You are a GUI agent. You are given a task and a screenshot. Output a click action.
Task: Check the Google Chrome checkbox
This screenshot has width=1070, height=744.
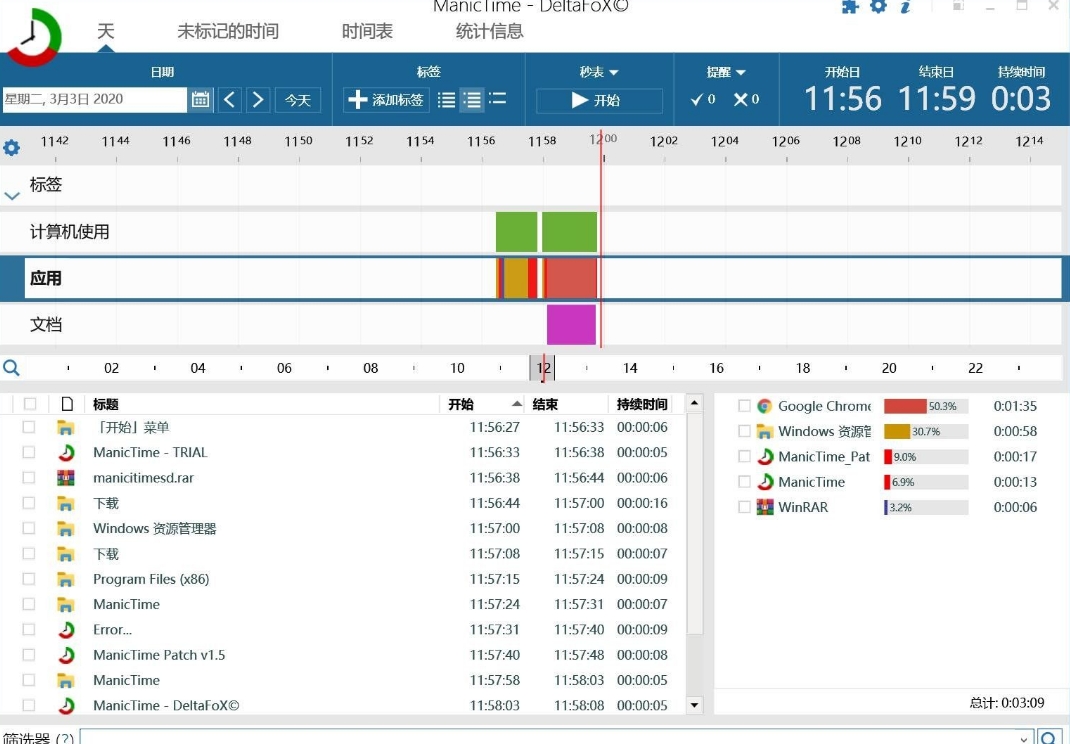(744, 406)
